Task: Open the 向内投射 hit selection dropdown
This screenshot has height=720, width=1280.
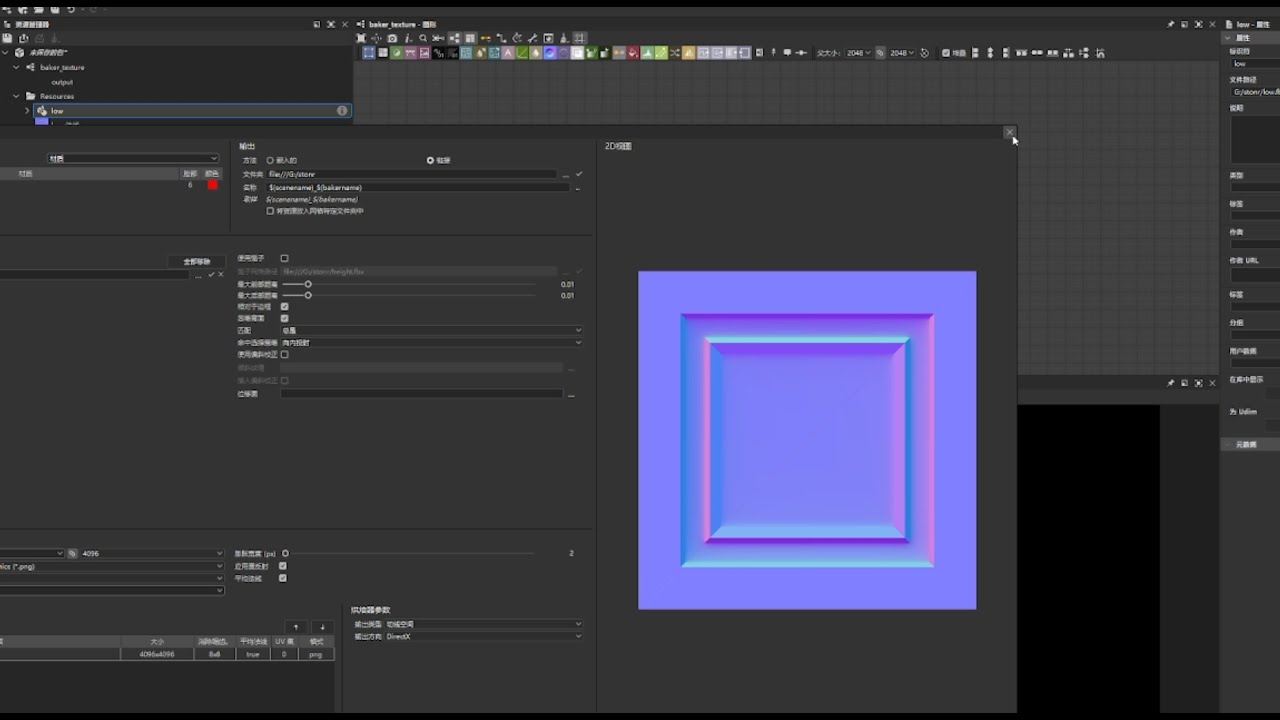Action: pos(431,342)
